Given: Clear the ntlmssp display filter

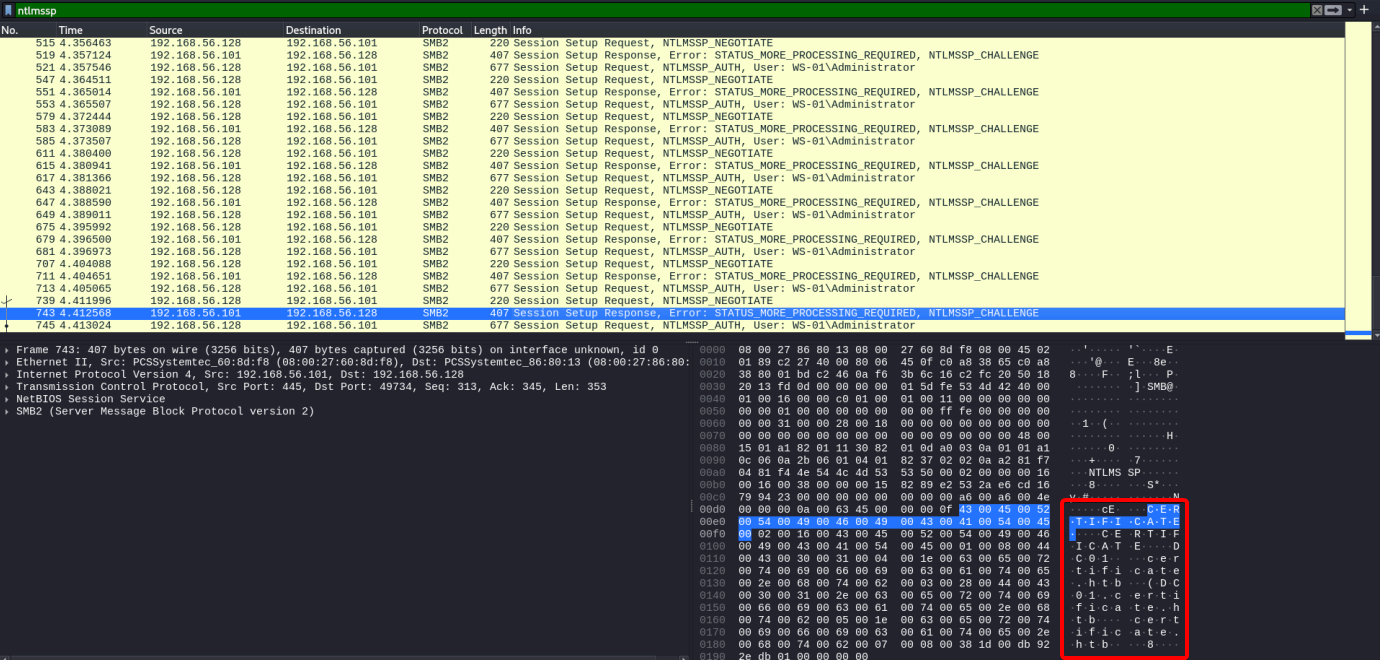Looking at the screenshot, I should click(x=1317, y=10).
